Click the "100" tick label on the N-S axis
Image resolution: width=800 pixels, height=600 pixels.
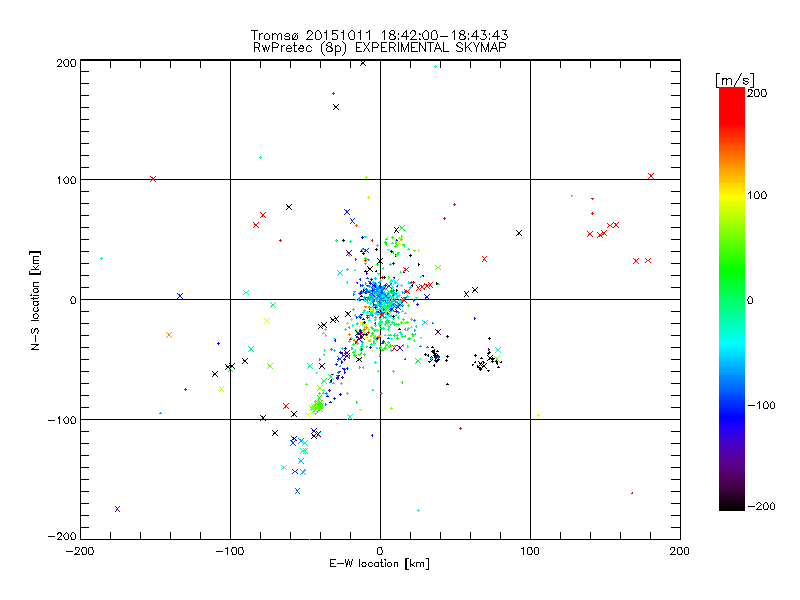(x=66, y=180)
